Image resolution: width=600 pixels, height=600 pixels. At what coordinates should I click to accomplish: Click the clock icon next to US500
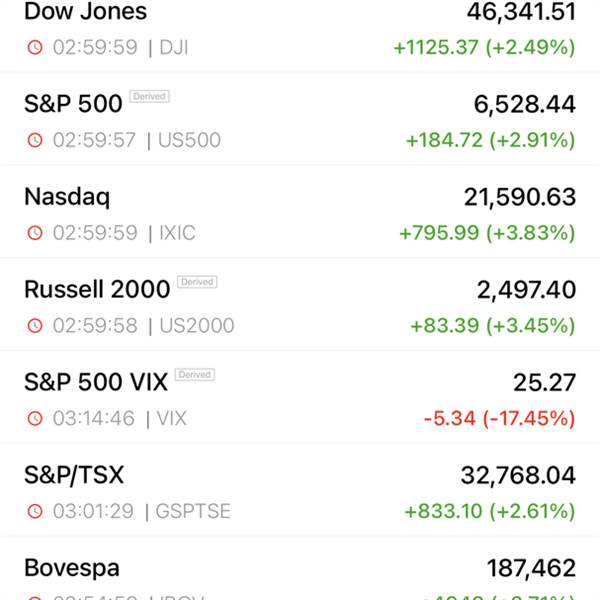(35, 140)
